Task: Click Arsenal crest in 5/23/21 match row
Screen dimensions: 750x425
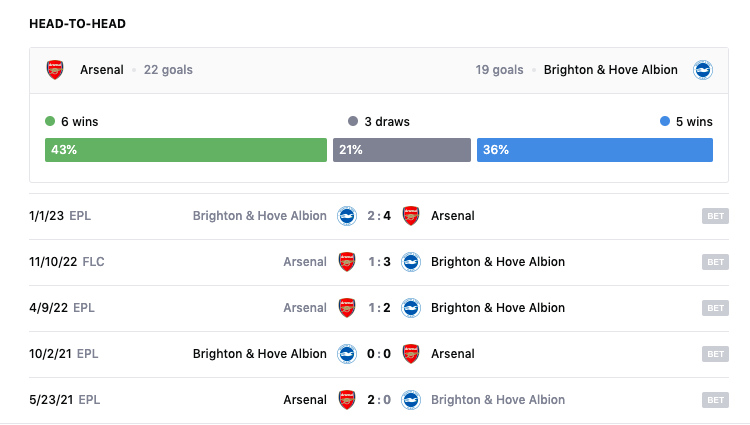Action: [346, 400]
